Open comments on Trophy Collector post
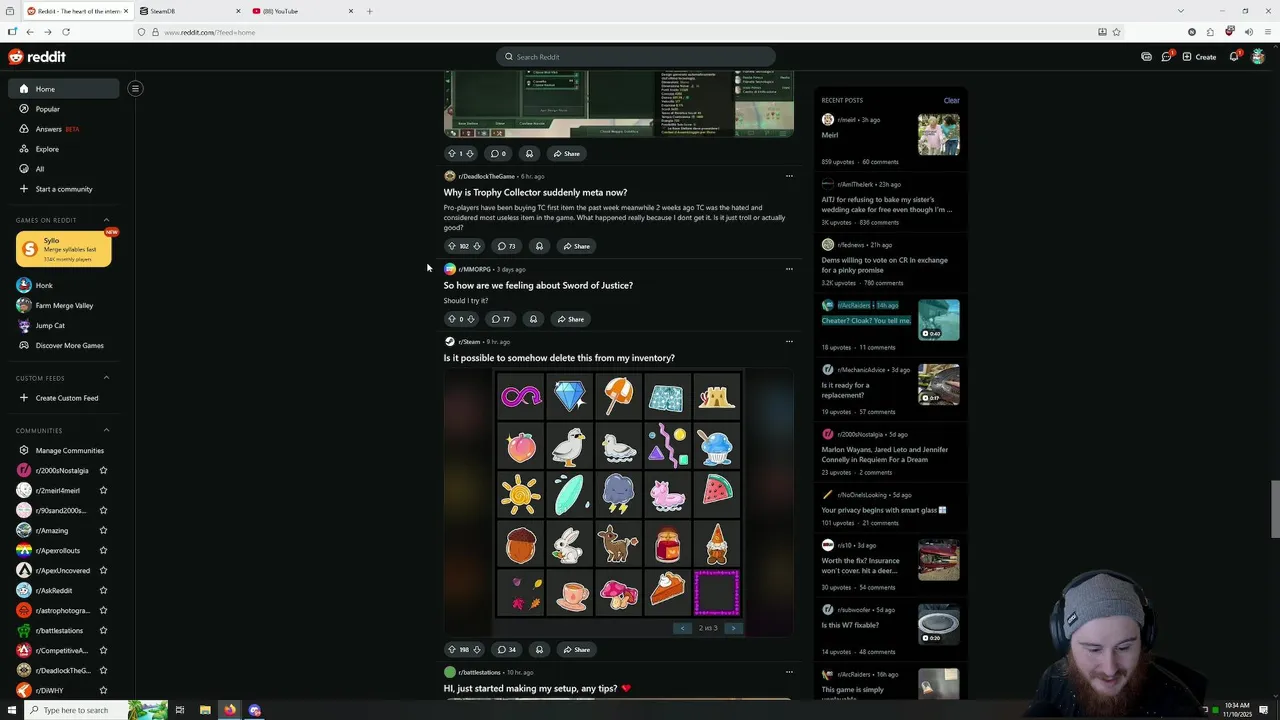 coord(506,246)
